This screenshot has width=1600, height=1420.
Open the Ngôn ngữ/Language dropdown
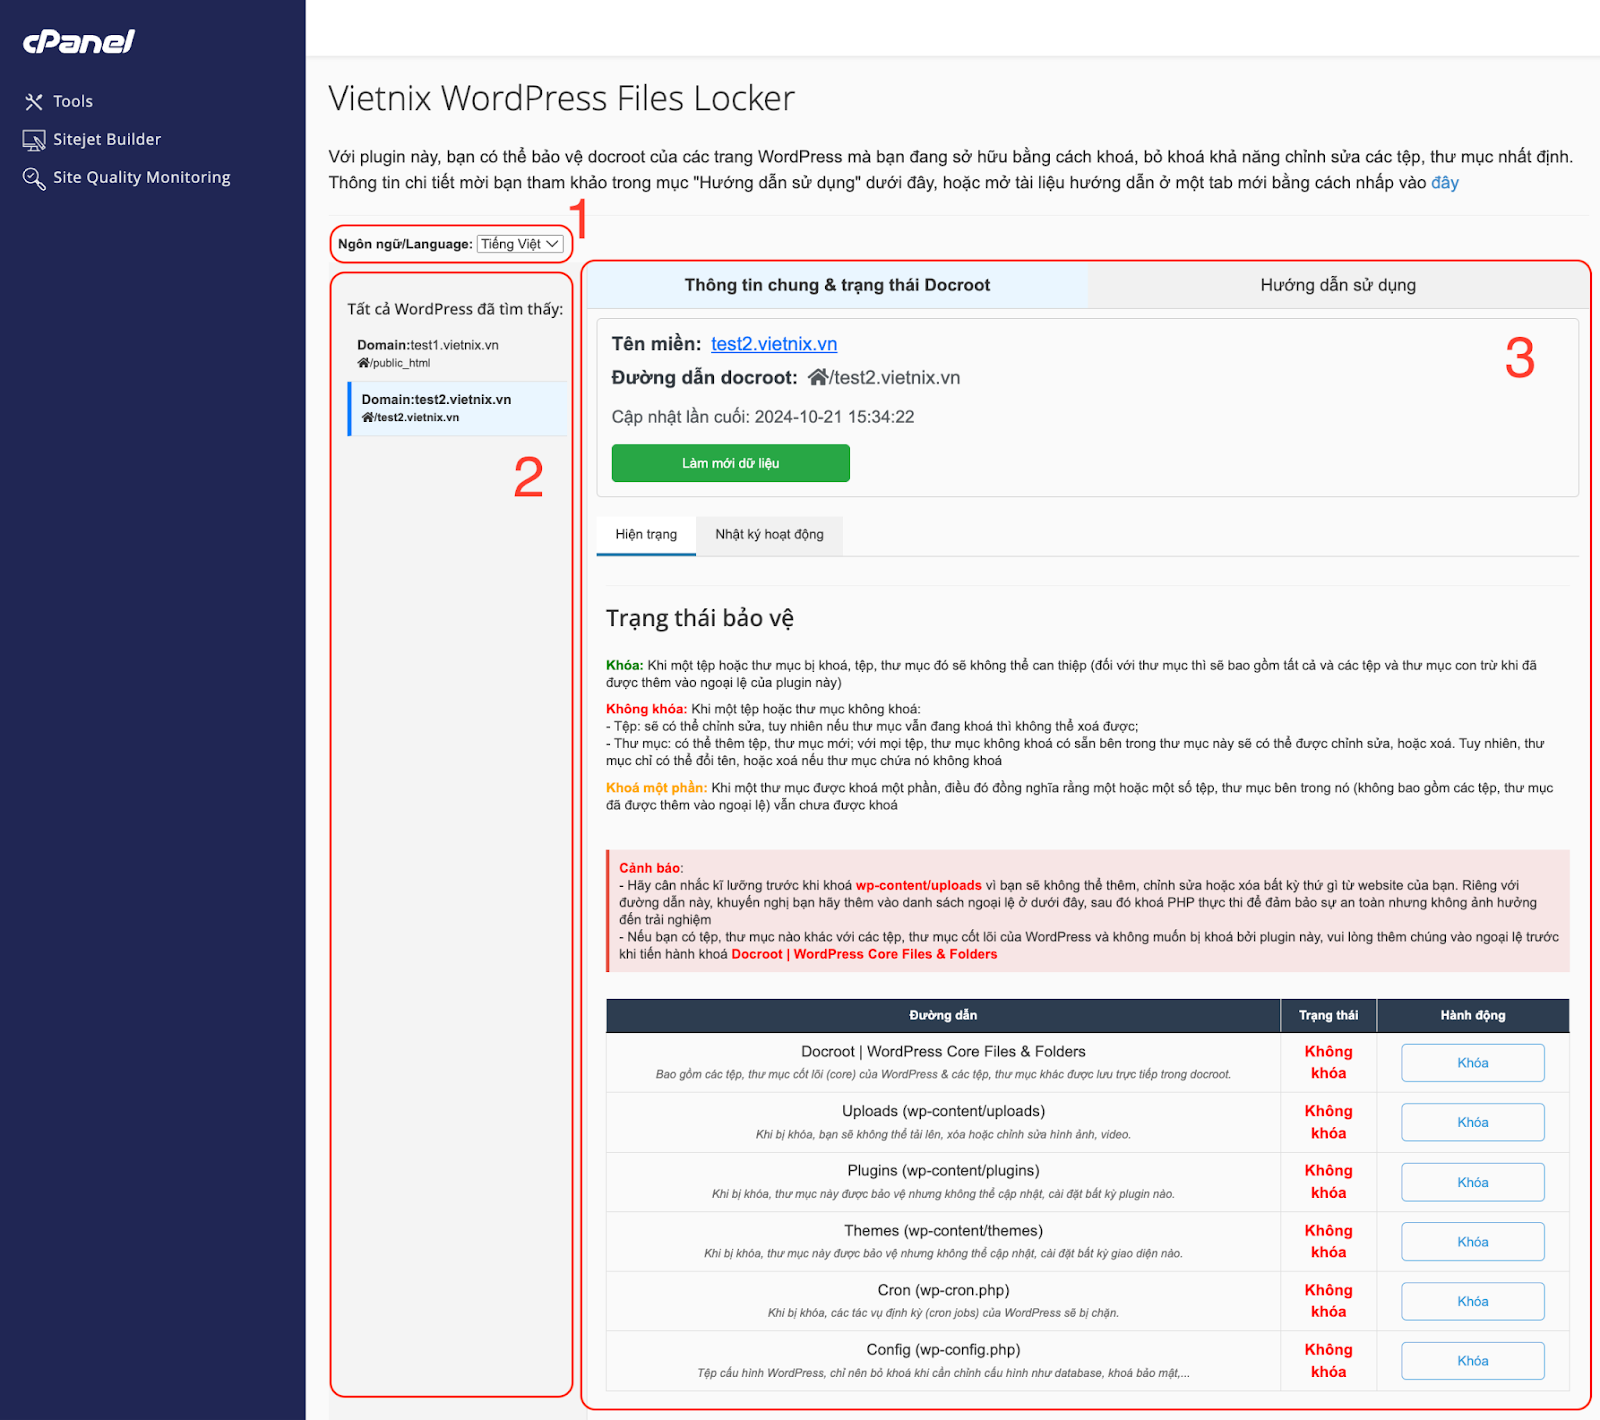(520, 244)
